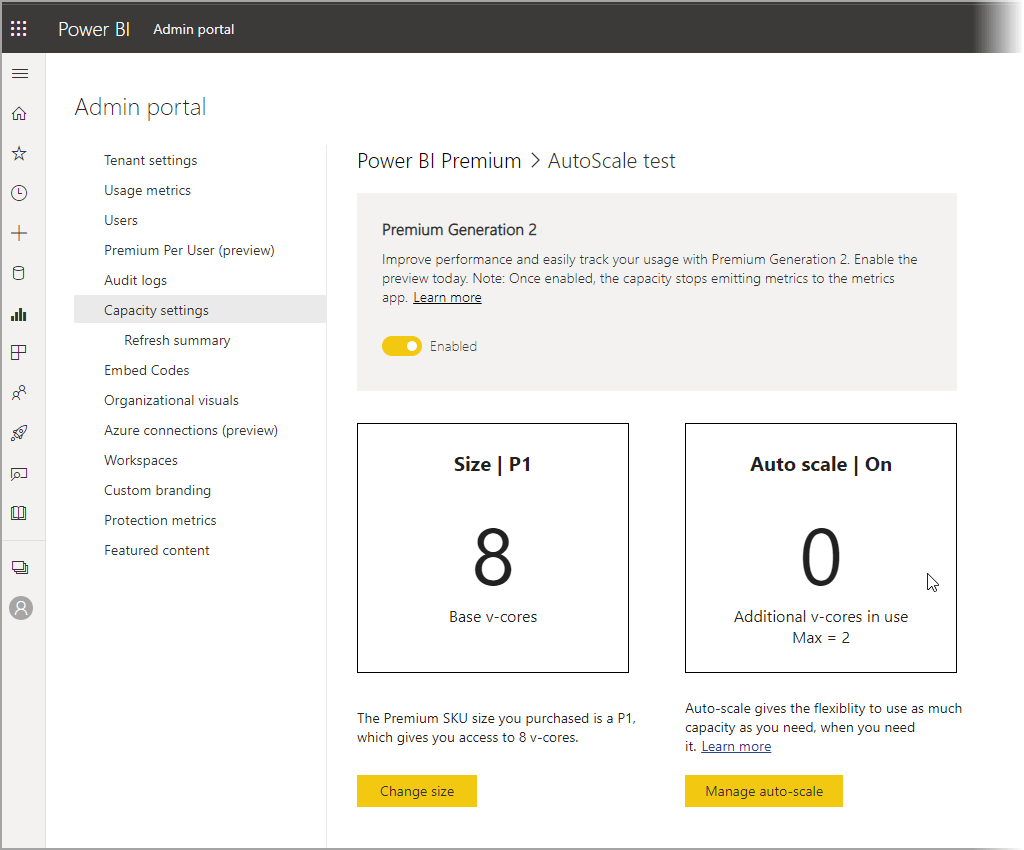
Task: Open Favorites star icon
Action: coord(20,153)
